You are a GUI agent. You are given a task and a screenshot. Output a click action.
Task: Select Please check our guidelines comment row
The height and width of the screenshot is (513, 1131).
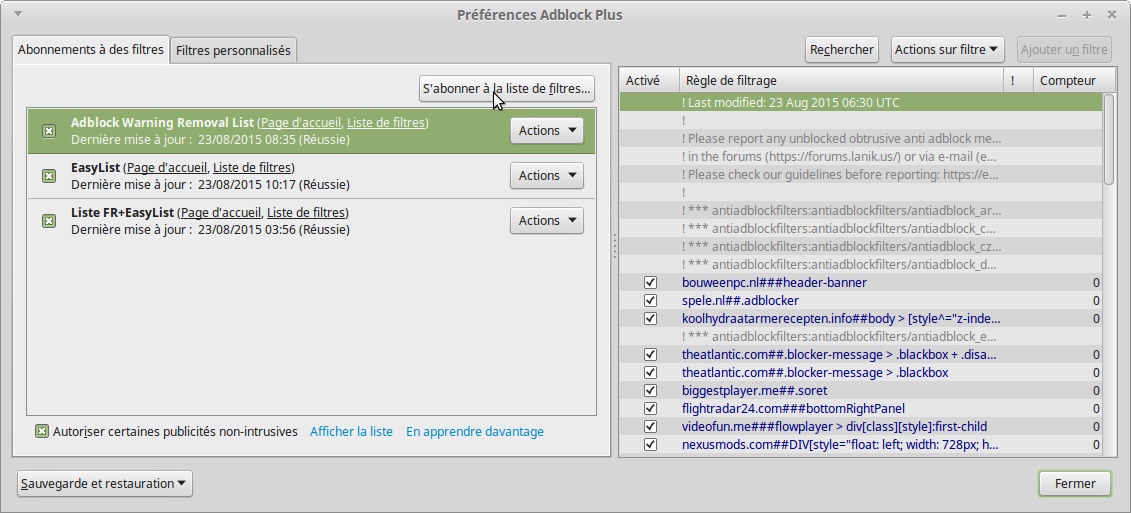point(861,175)
